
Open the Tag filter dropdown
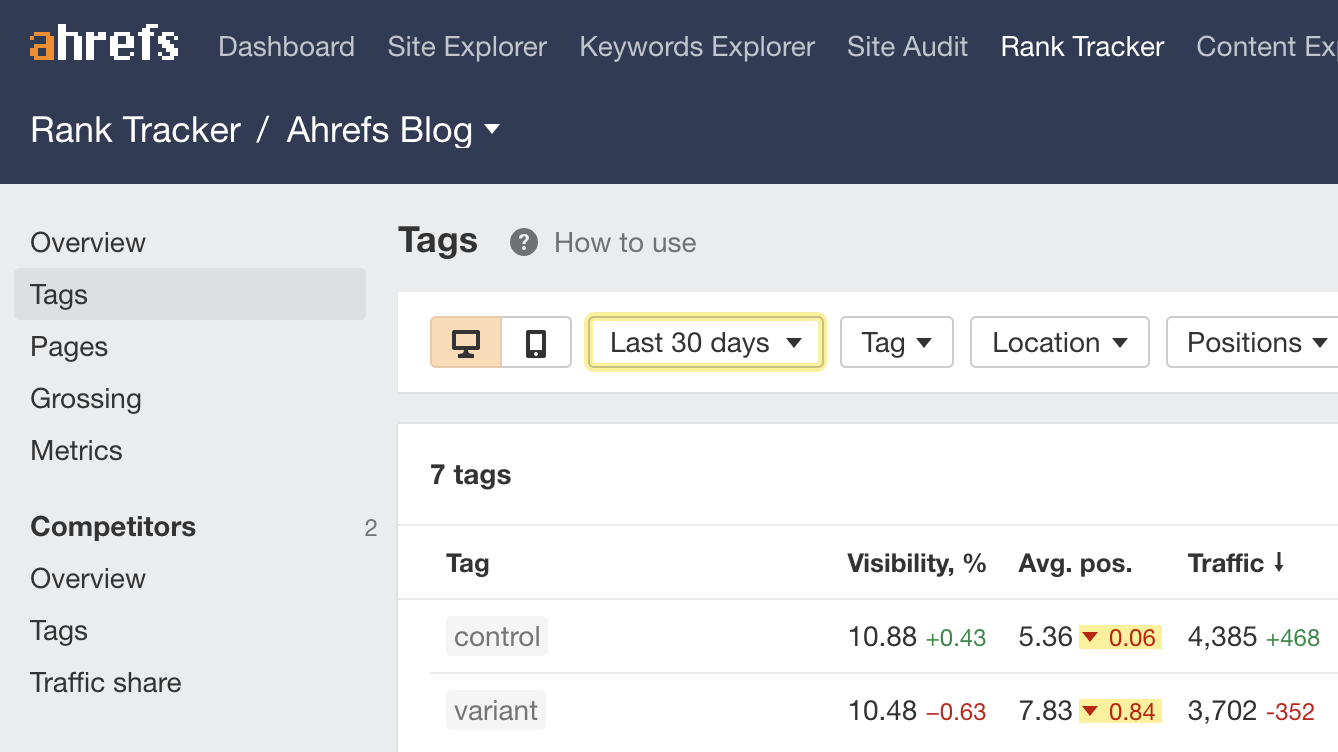(x=896, y=342)
